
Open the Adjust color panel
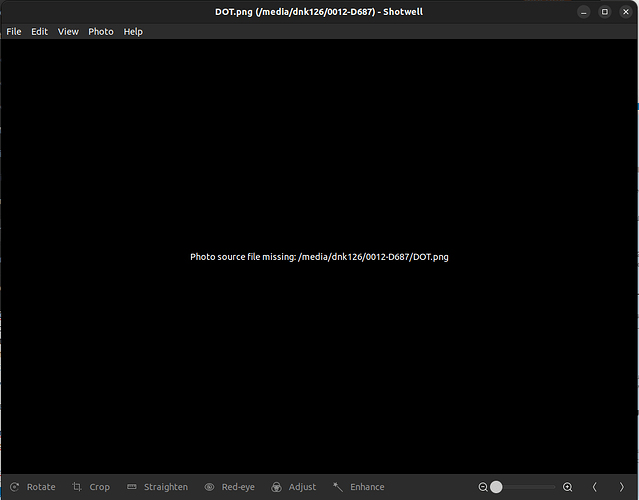click(293, 487)
